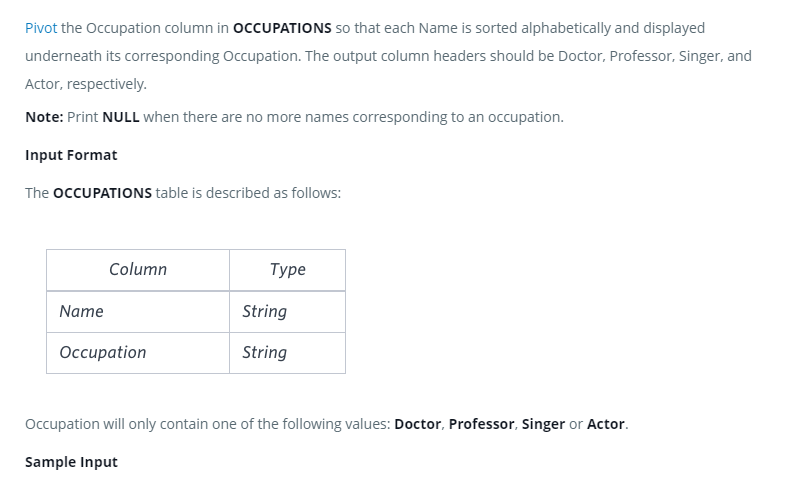Click the bold Actor value at end

(606, 424)
